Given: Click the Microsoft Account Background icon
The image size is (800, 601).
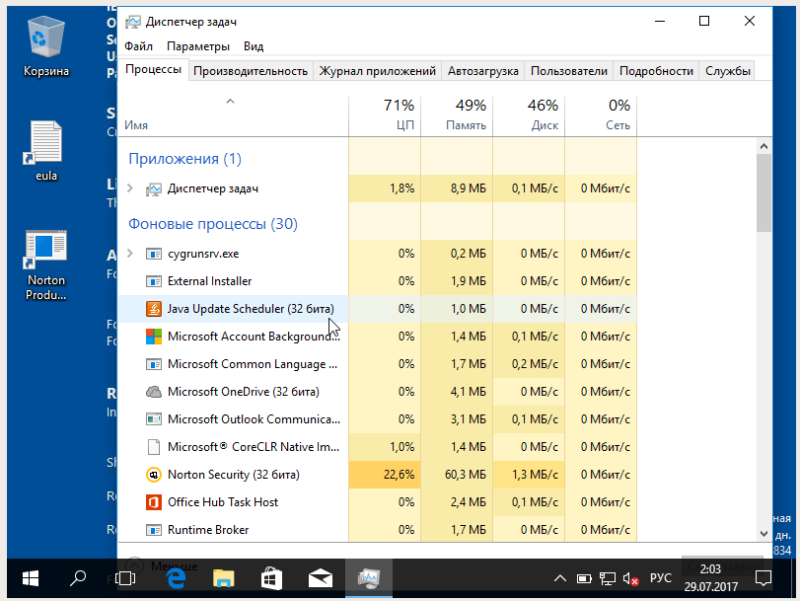Looking at the screenshot, I should pos(154,336).
